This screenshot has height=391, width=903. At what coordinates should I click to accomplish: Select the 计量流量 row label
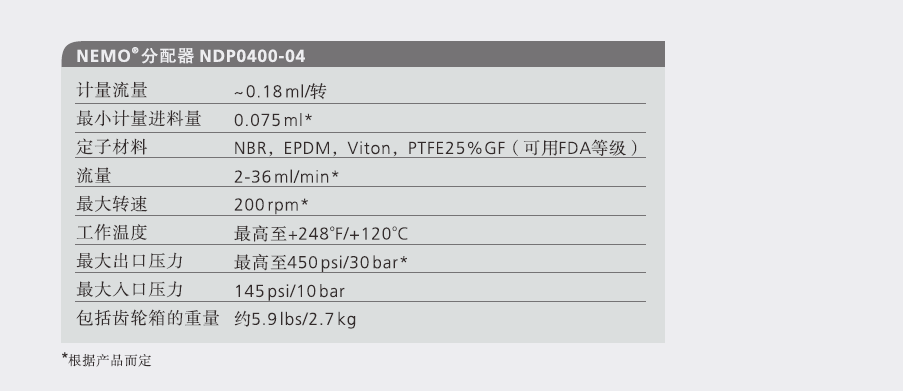point(112,90)
